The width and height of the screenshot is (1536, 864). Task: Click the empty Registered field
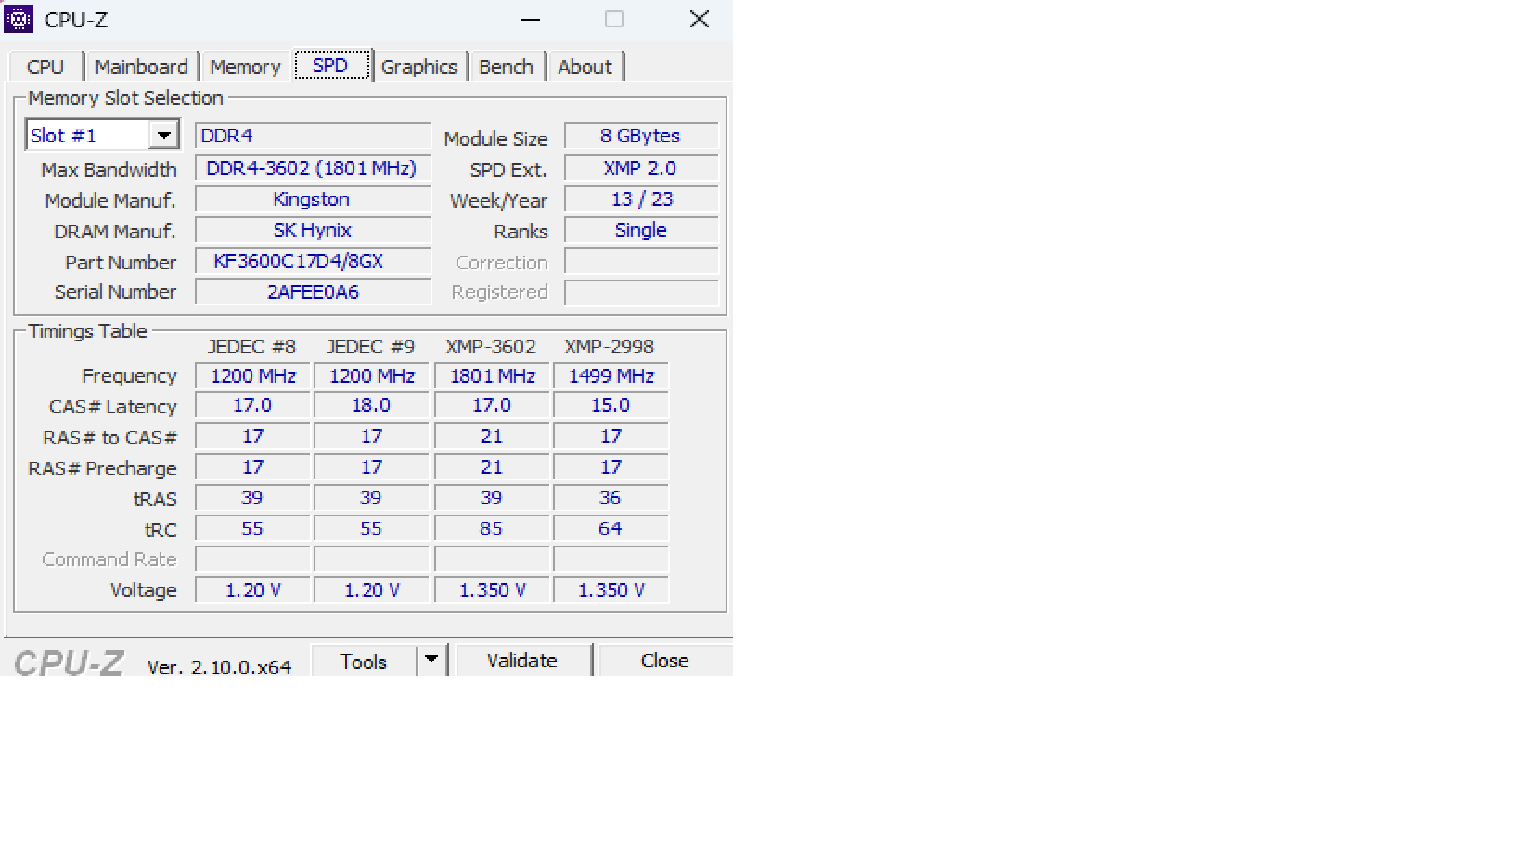[x=641, y=292]
